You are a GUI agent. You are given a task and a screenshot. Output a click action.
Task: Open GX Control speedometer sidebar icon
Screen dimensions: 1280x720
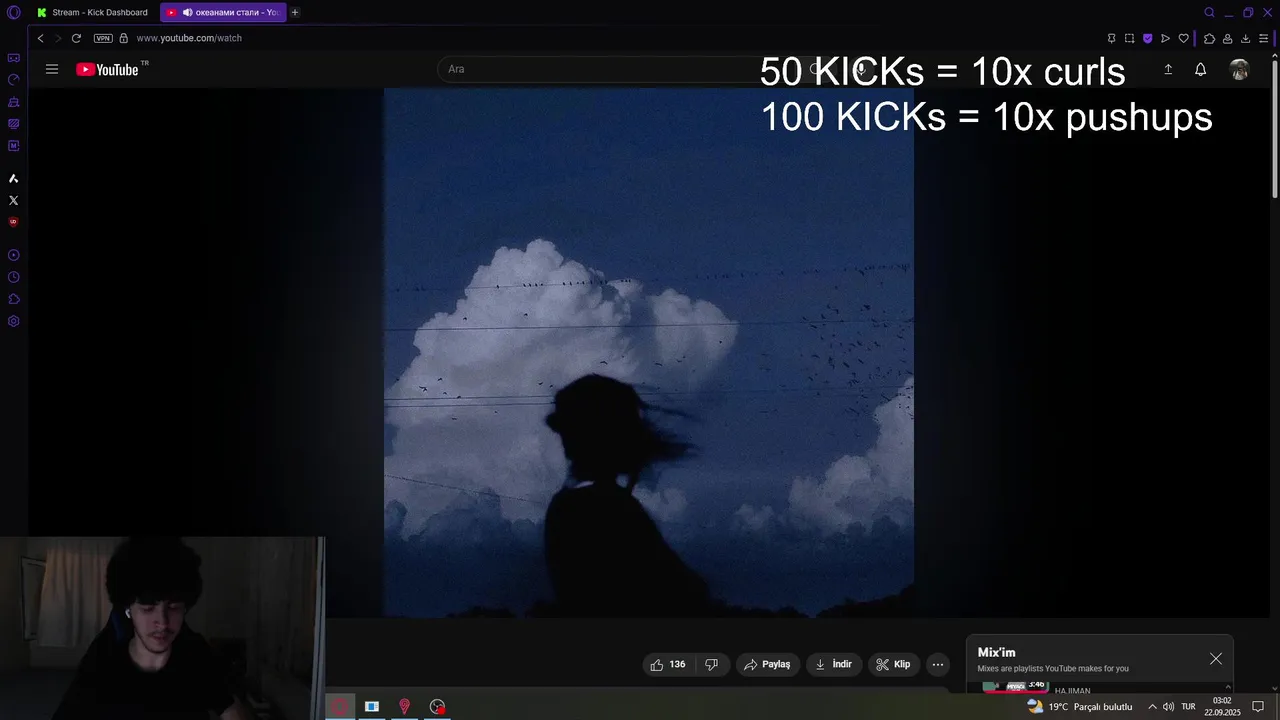[x=13, y=80]
